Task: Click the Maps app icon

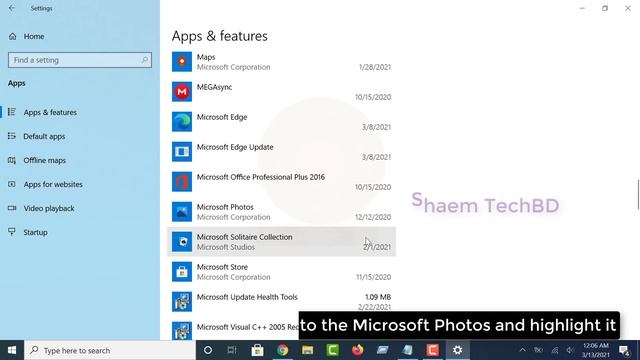Action: [182, 62]
